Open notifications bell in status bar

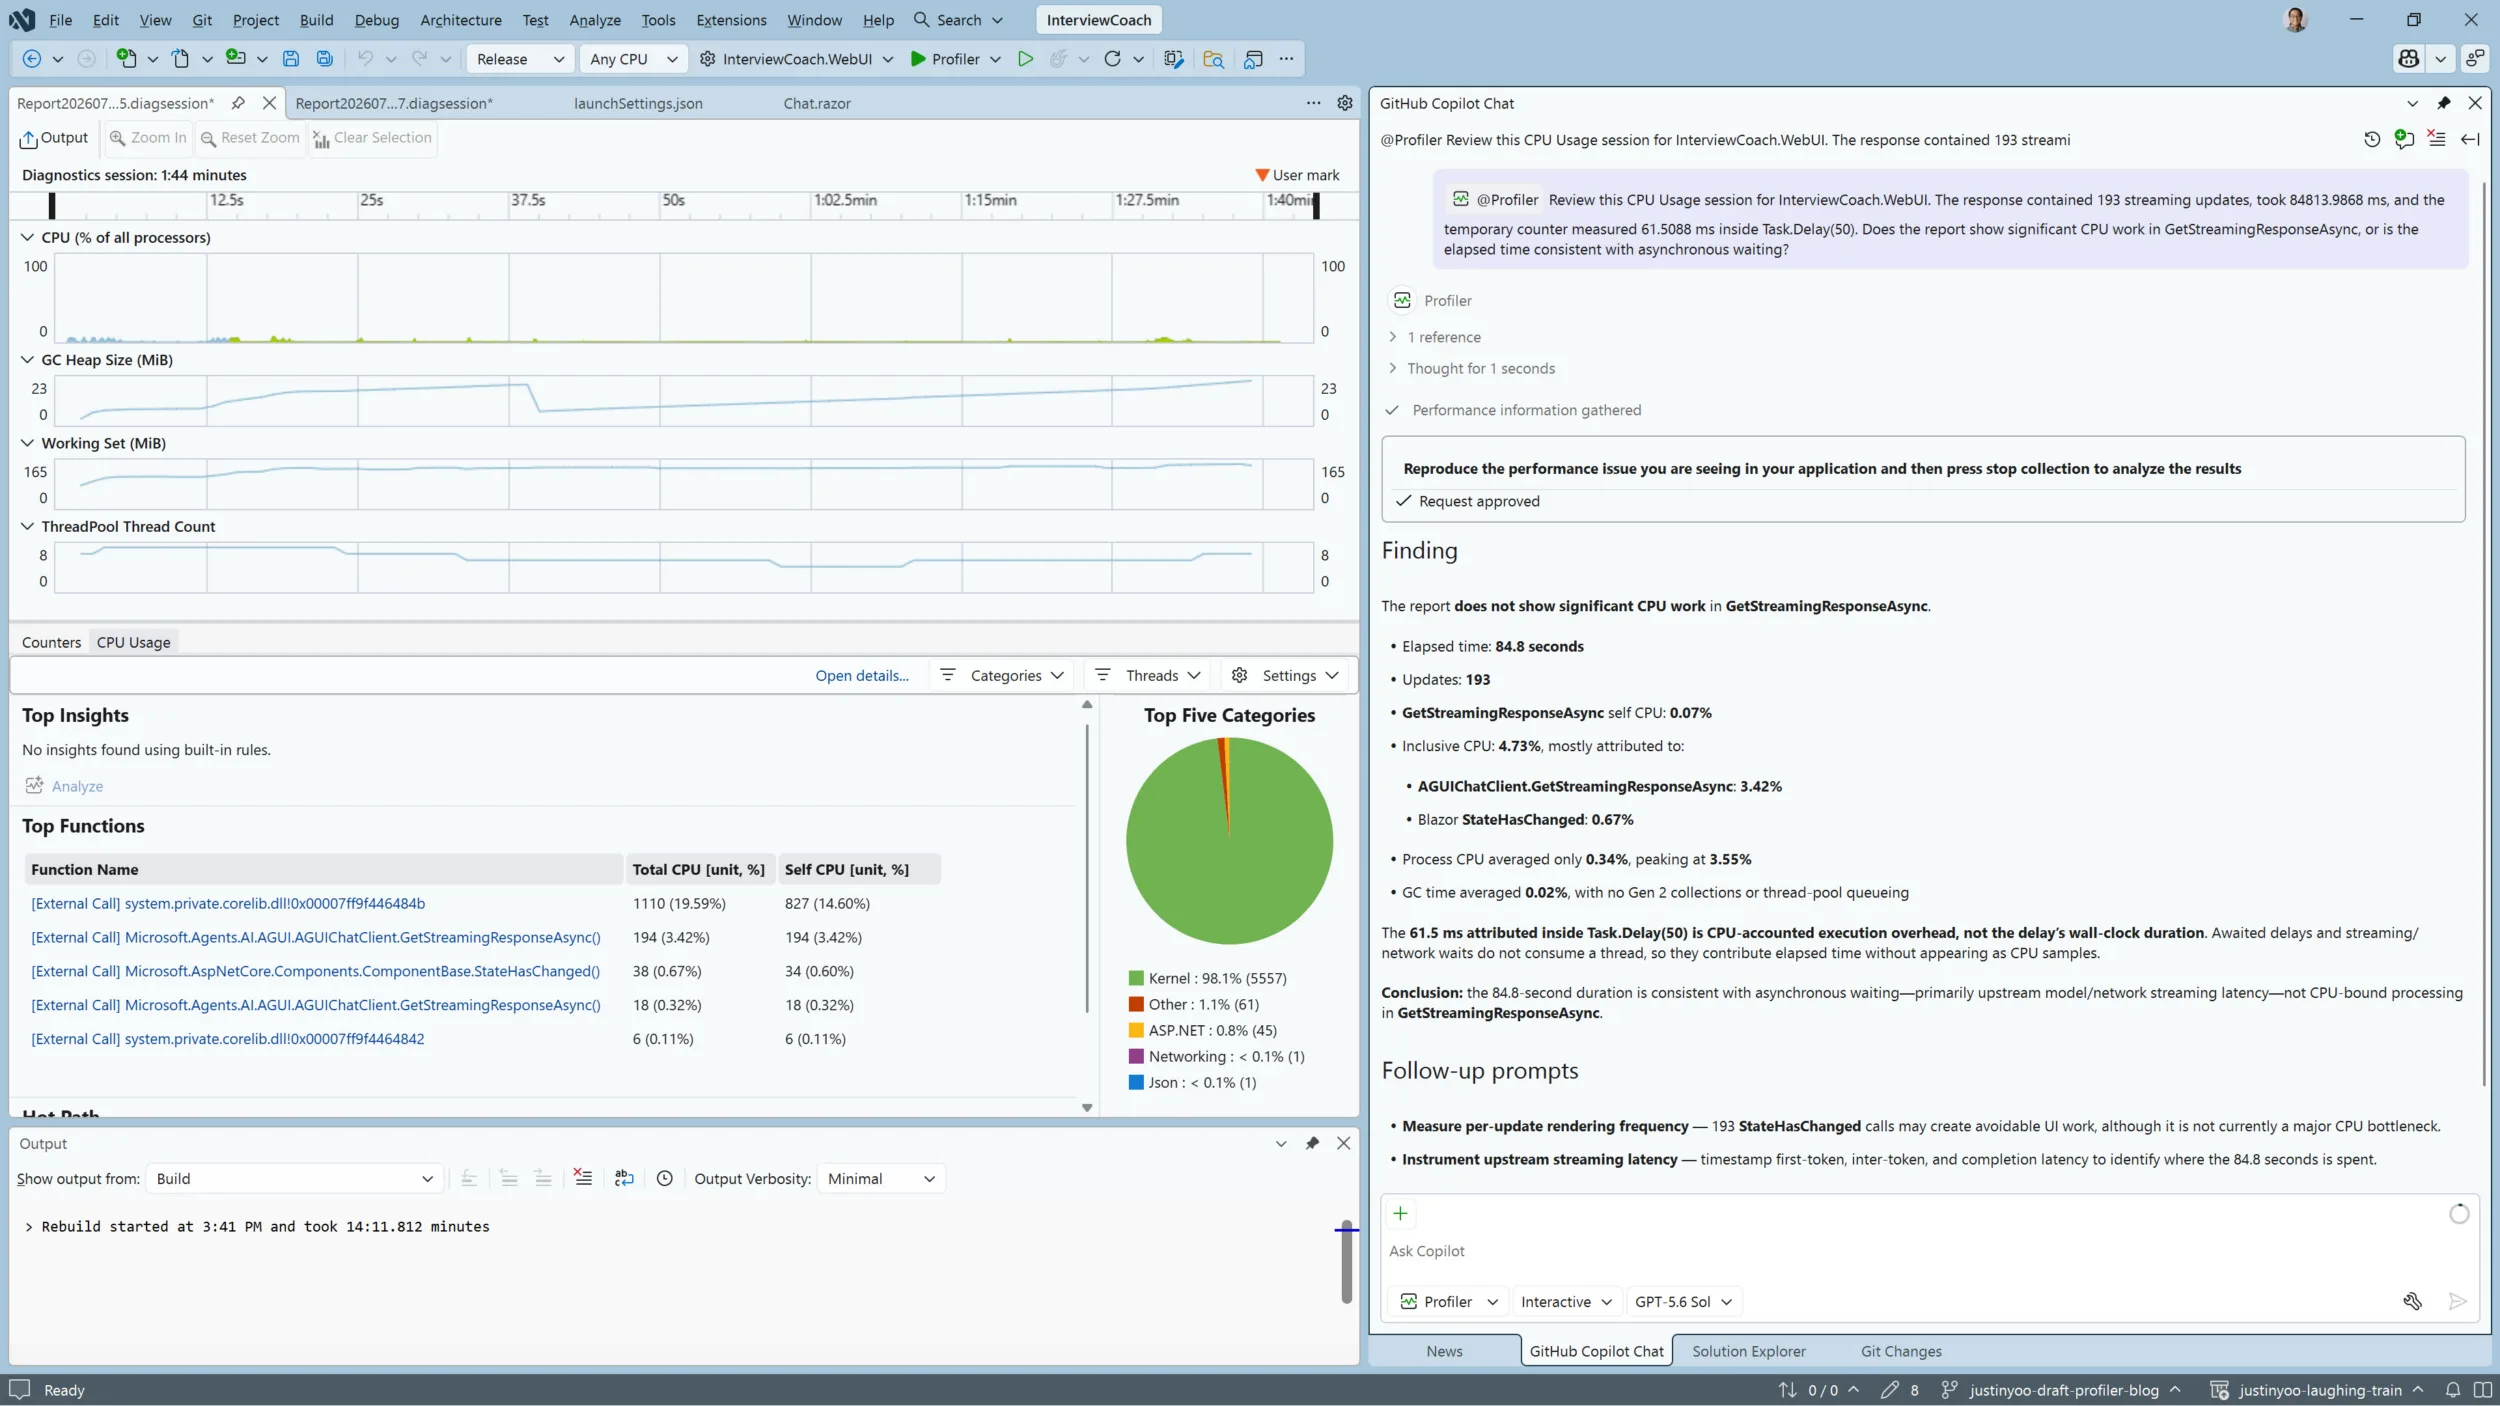[x=2452, y=1390]
